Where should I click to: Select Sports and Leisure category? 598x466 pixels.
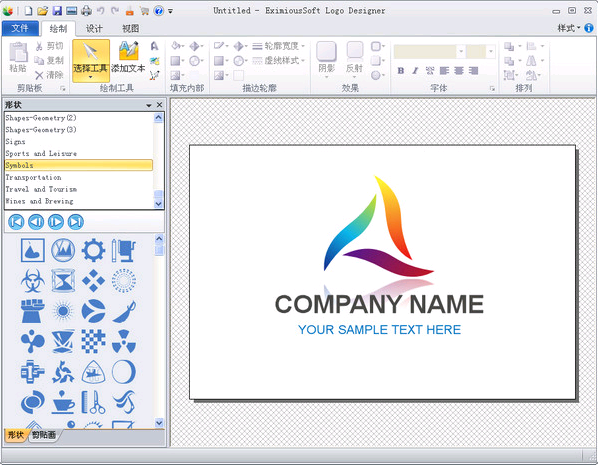(x=79, y=154)
